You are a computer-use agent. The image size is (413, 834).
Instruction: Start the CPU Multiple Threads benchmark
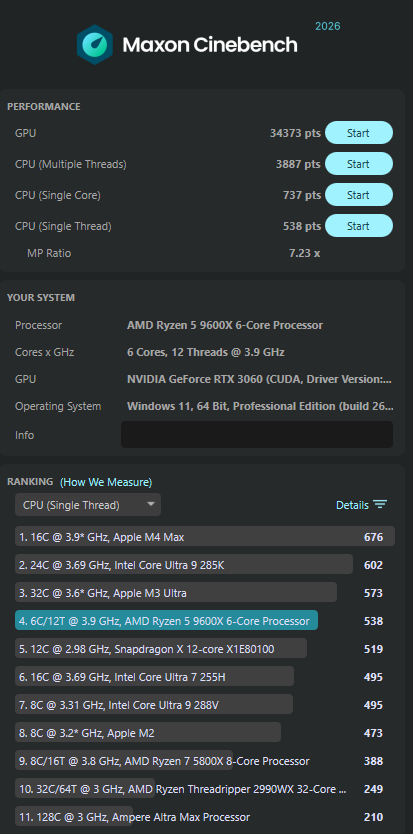coord(359,164)
